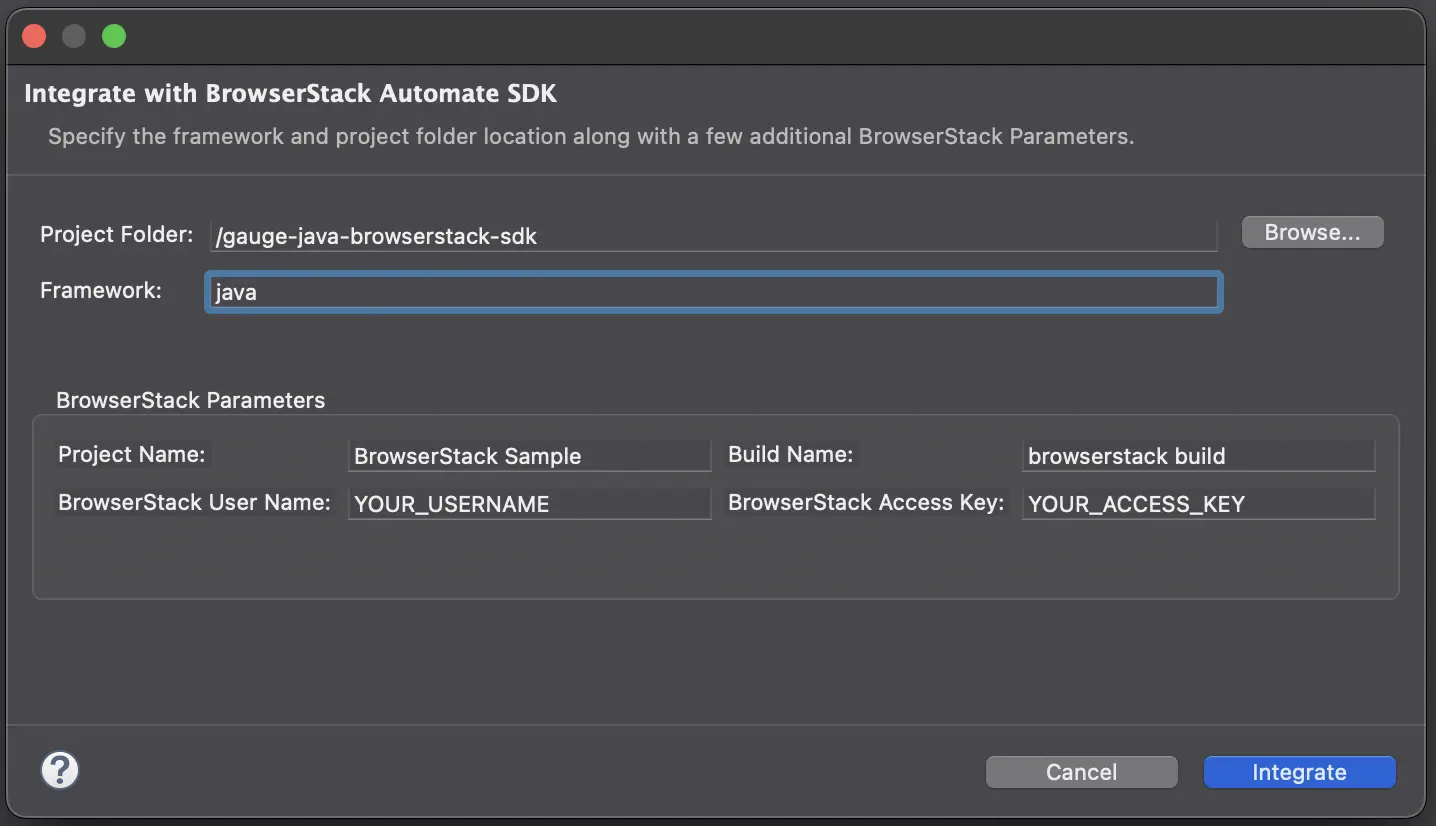The width and height of the screenshot is (1436, 826).
Task: Click the 'Build Name:' label
Action: point(790,454)
